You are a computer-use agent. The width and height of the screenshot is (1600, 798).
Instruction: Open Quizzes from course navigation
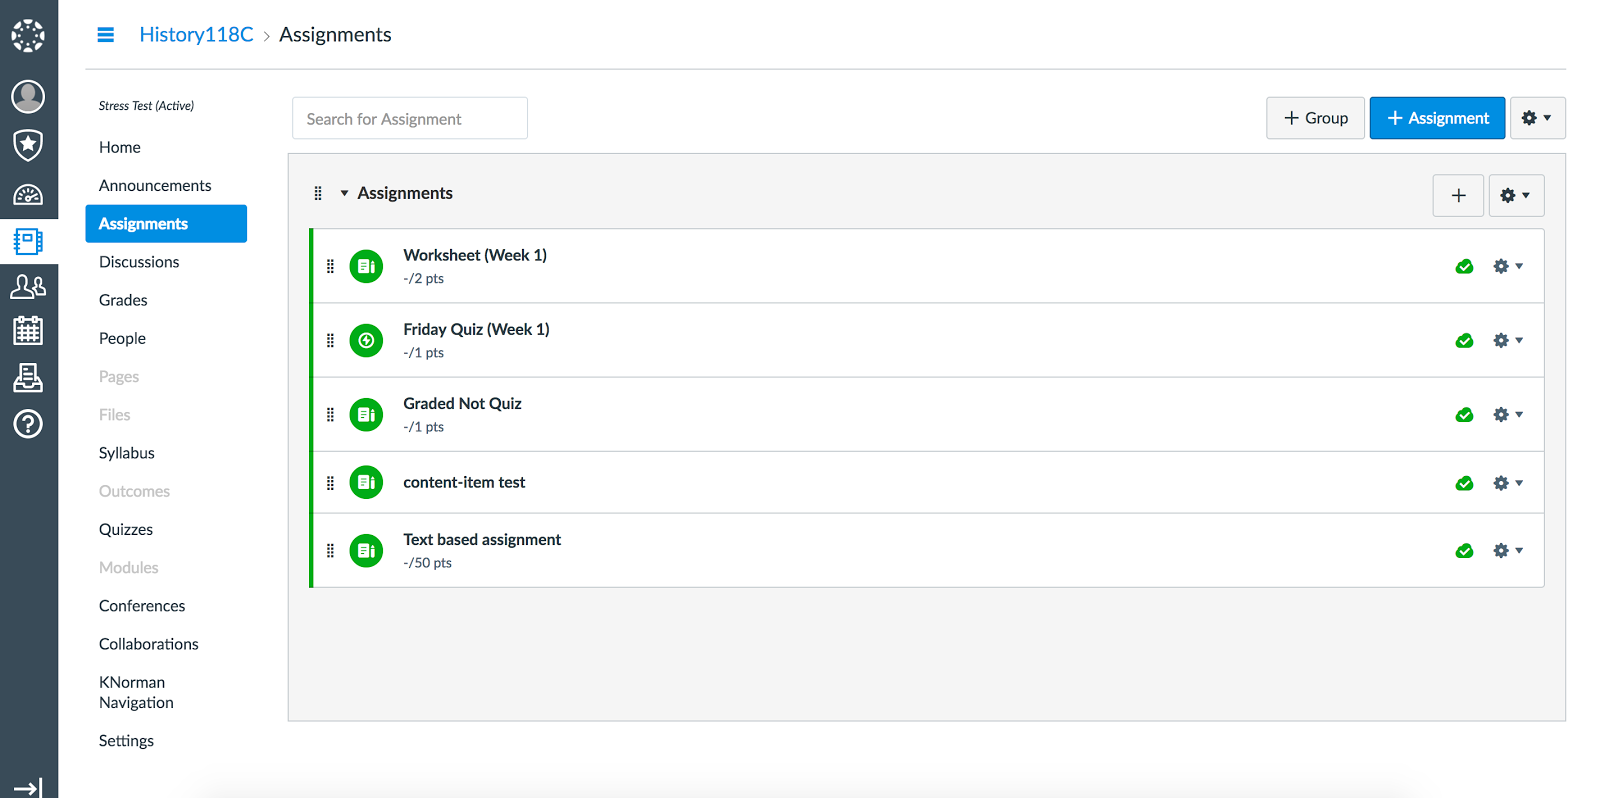click(126, 529)
